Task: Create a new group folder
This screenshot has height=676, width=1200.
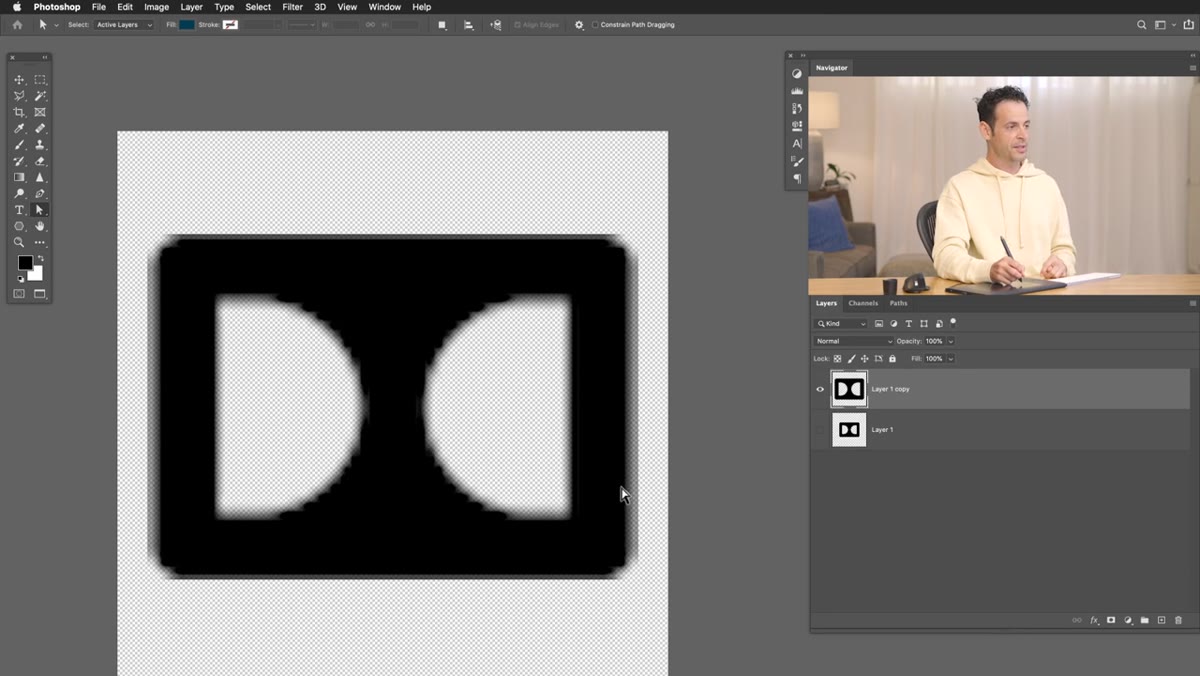Action: coord(1145,620)
